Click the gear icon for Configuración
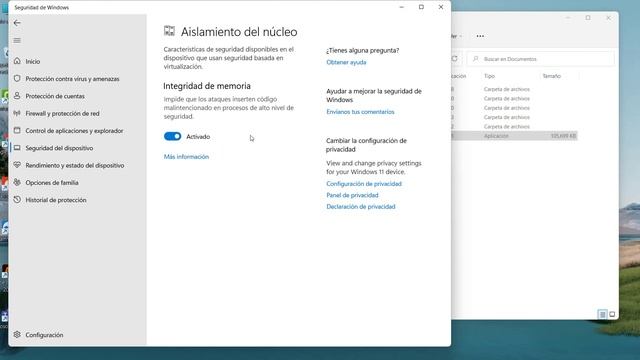The image size is (640, 360). pyautogui.click(x=17, y=334)
